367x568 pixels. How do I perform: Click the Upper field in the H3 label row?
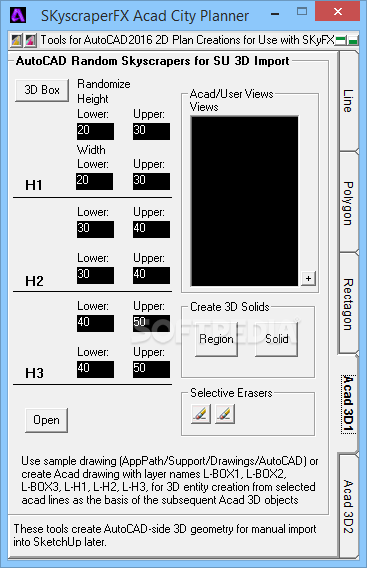pos(151,369)
